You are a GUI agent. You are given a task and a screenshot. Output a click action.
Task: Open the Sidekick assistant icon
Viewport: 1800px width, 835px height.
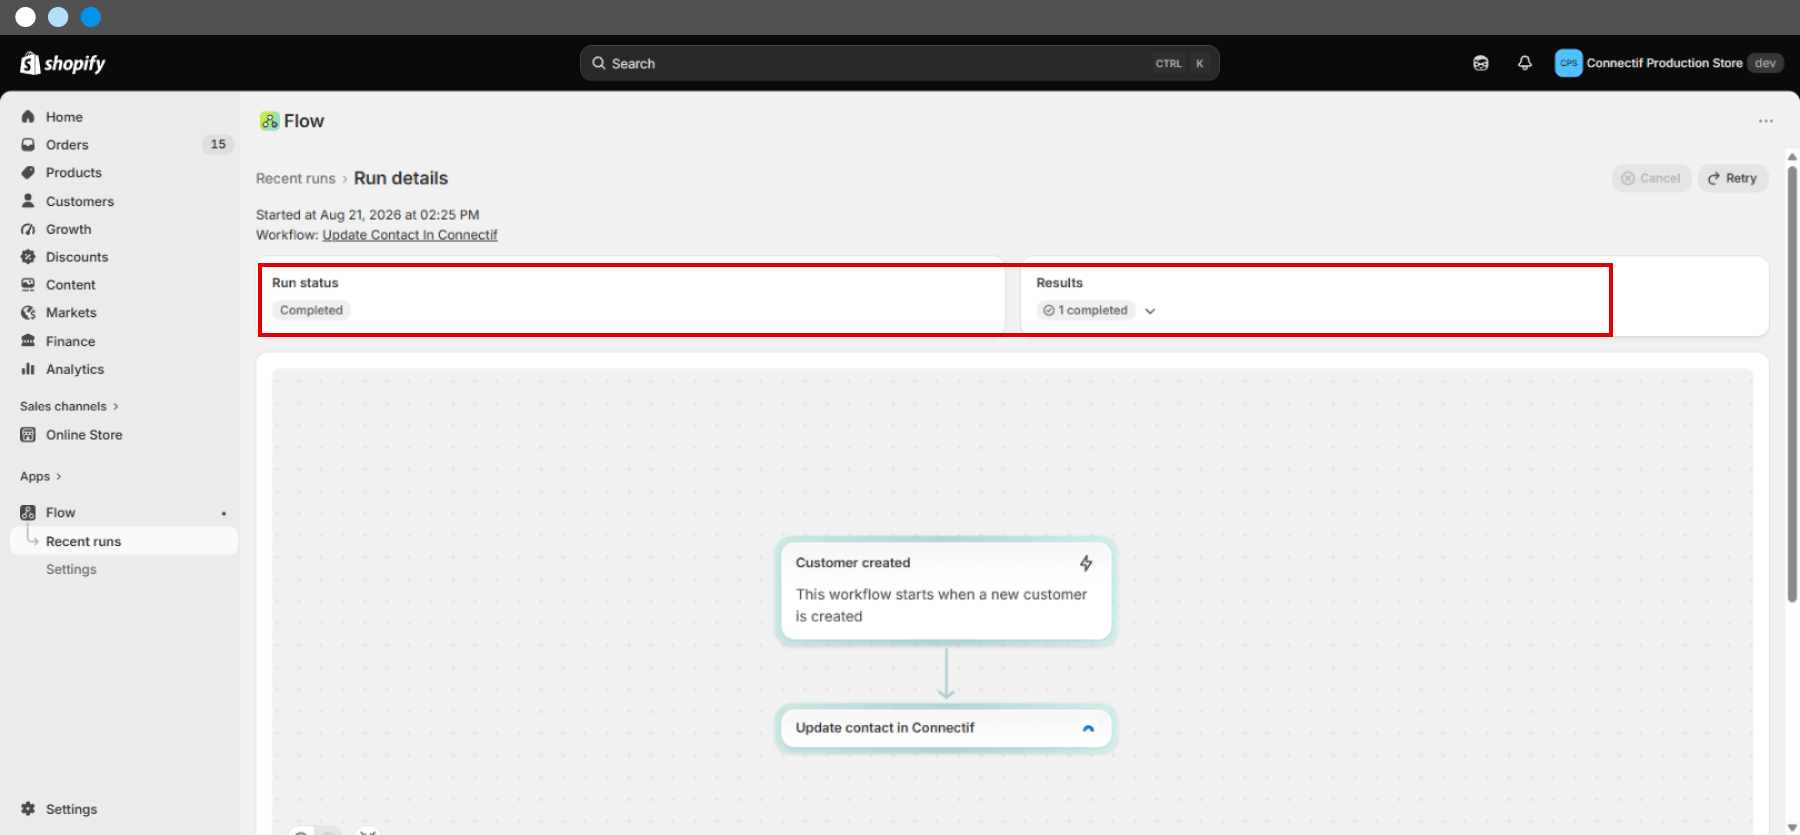point(1481,63)
